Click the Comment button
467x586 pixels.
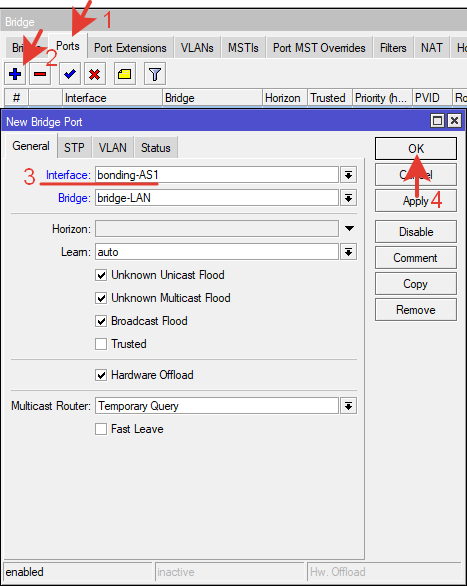click(x=416, y=258)
